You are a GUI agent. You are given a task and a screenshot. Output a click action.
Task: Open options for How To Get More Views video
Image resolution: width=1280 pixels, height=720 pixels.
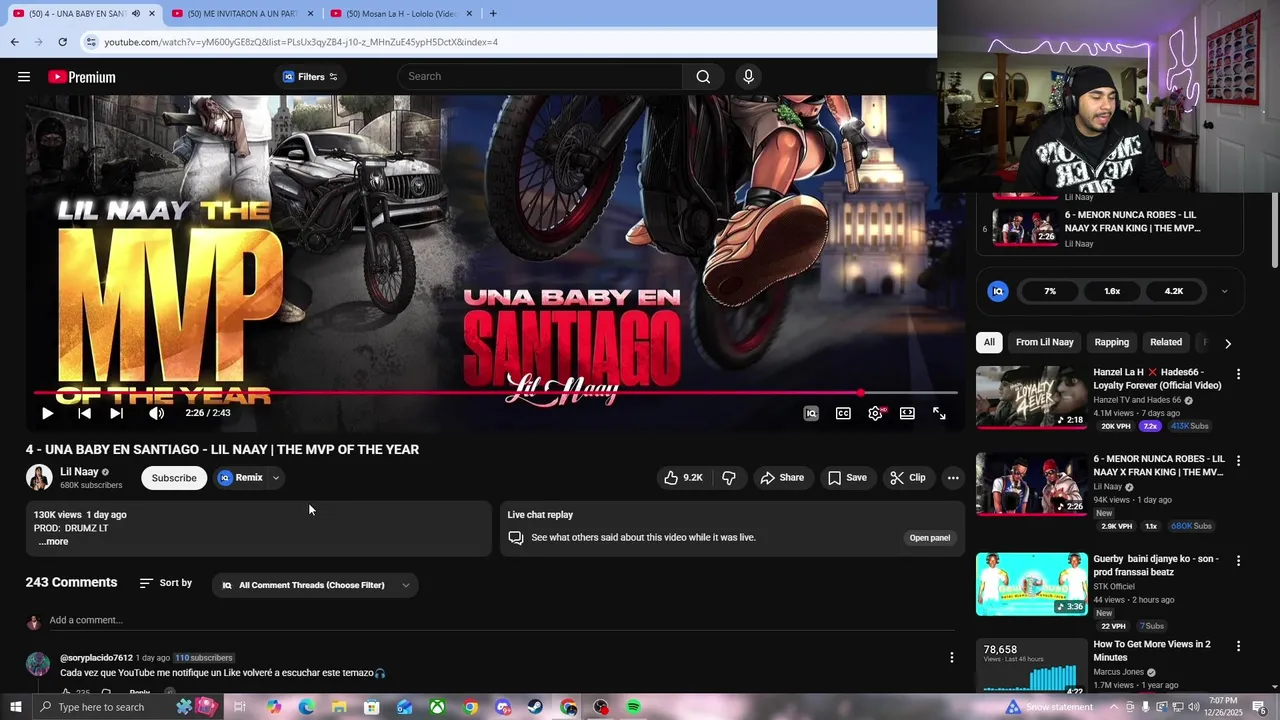click(1238, 647)
